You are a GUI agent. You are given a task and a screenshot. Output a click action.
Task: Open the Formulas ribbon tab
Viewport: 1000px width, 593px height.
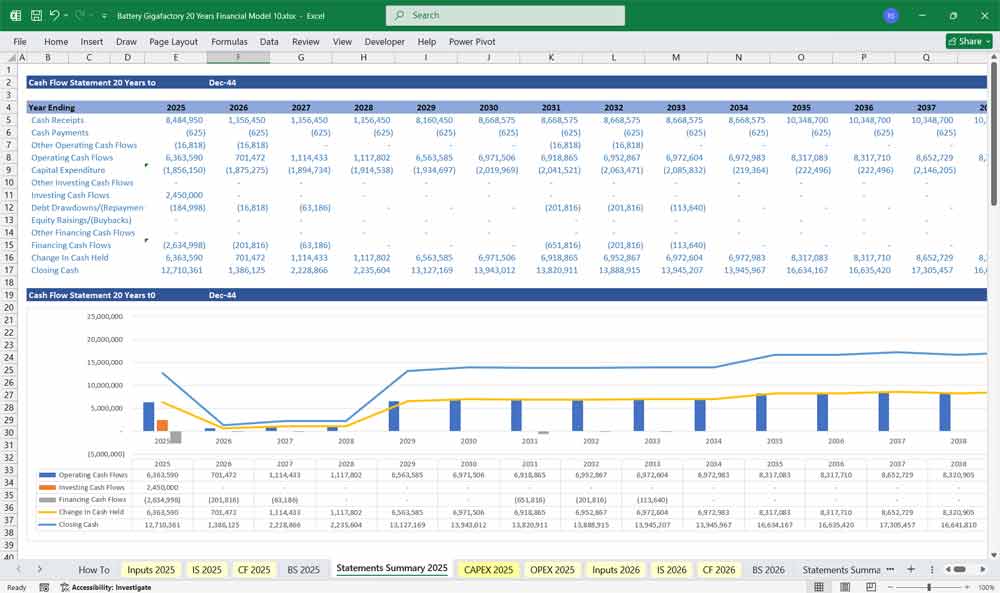click(x=229, y=42)
